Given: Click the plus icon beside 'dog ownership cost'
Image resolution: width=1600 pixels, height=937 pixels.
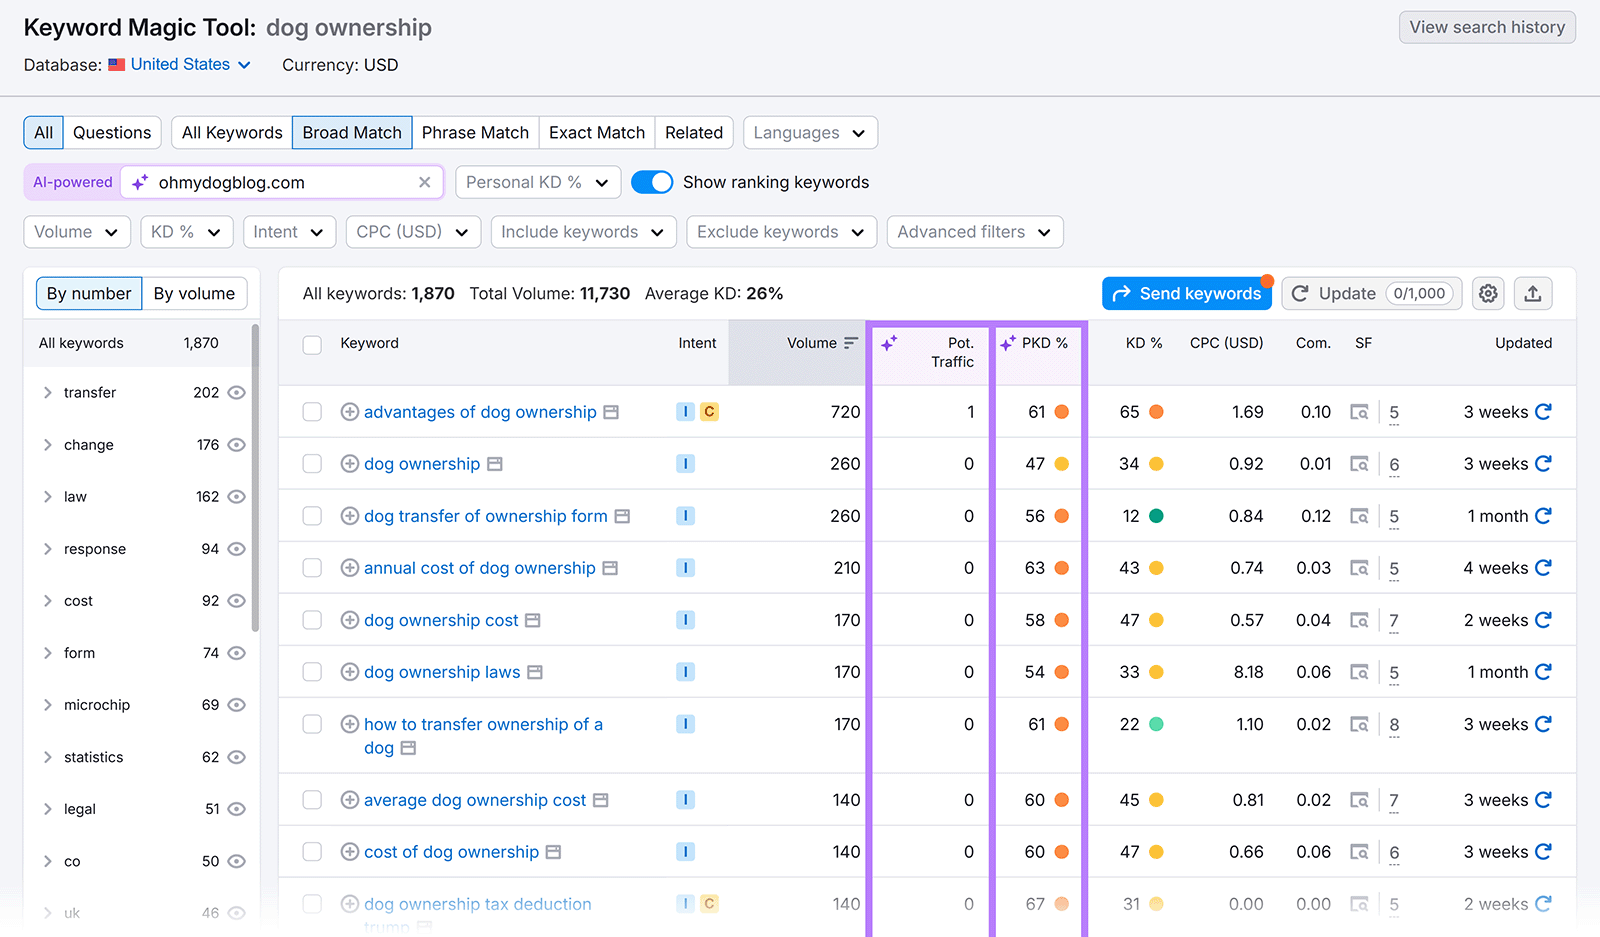Looking at the screenshot, I should coord(350,620).
